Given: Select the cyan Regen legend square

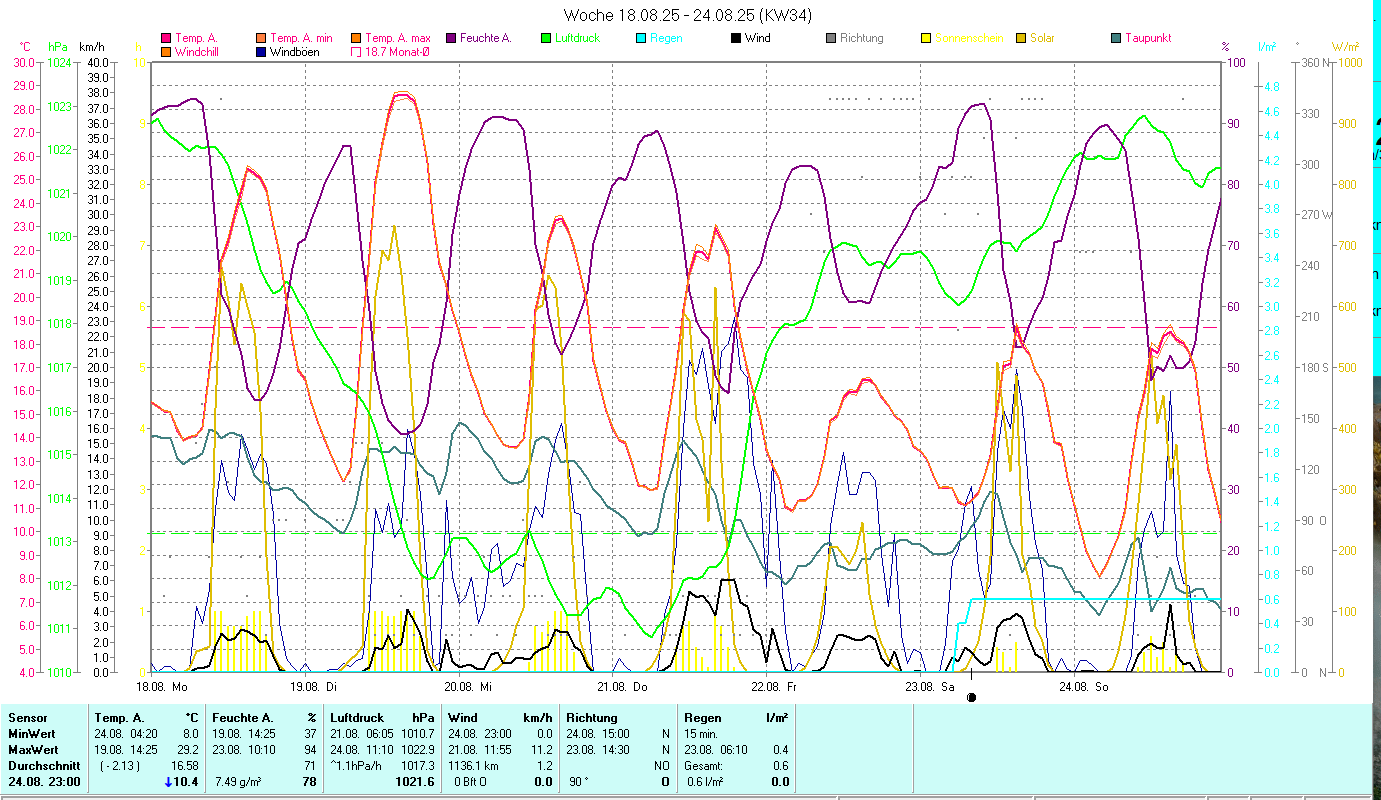Looking at the screenshot, I should point(641,38).
